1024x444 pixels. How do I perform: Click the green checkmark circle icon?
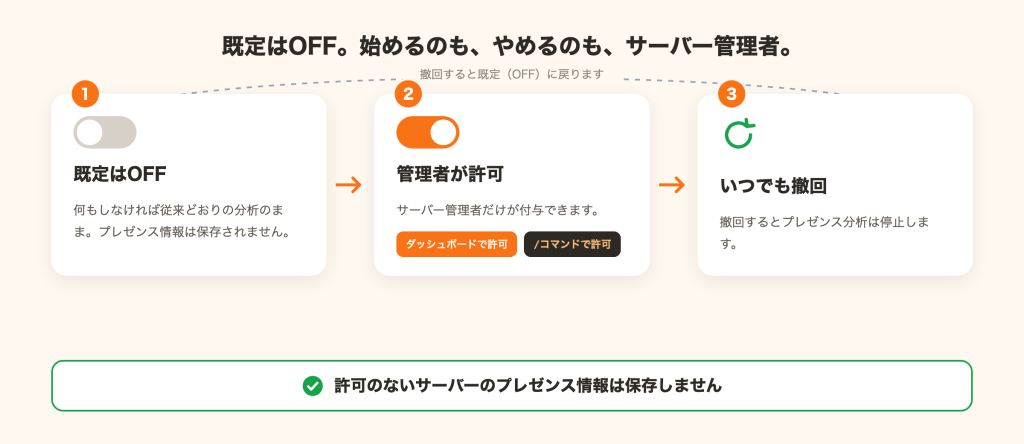[313, 386]
